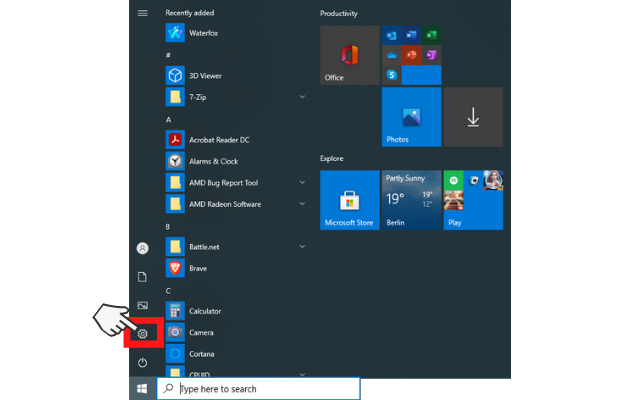Click the 'Type here to search' box
Viewport: 640px width, 400px height.
[259, 389]
